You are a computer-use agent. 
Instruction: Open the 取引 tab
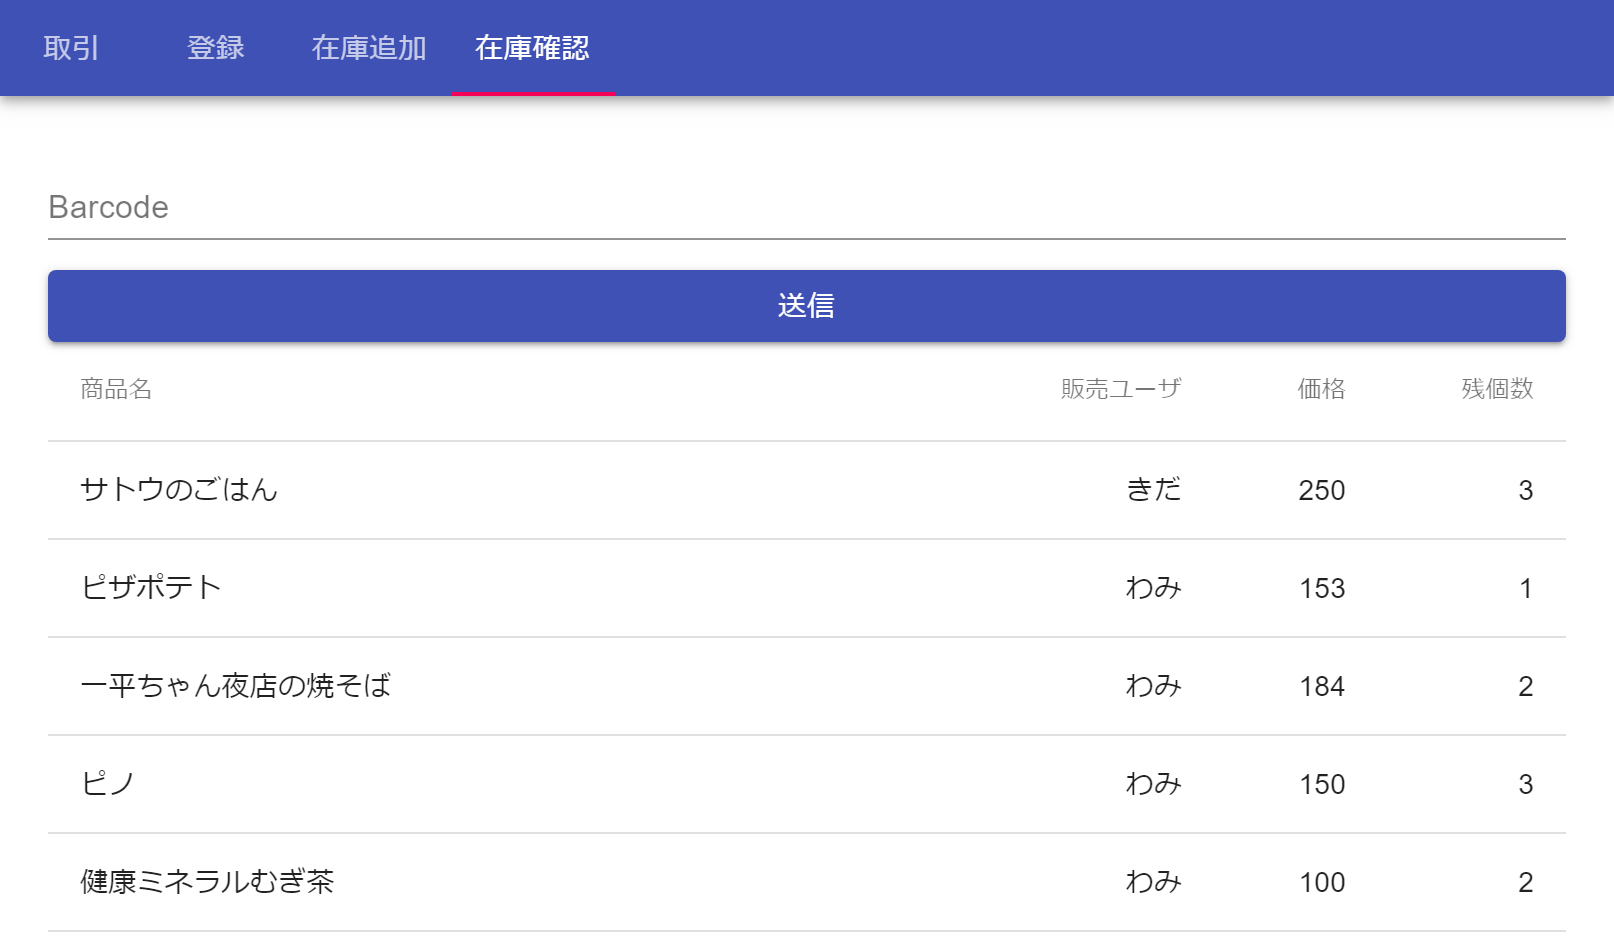pos(71,48)
